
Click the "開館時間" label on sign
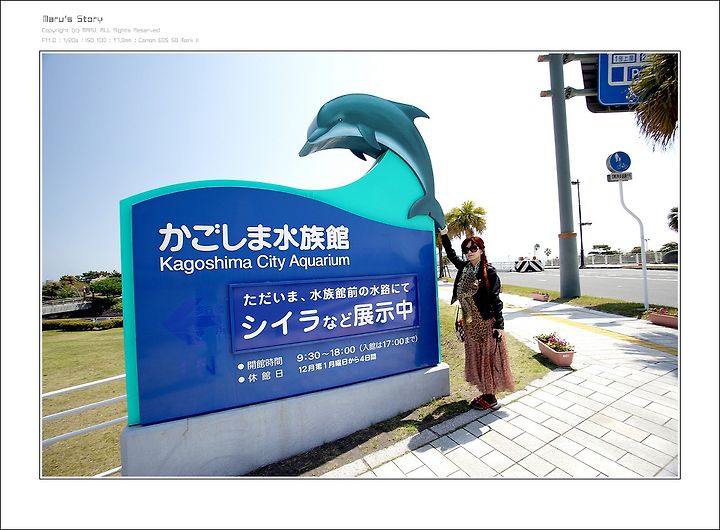point(264,363)
